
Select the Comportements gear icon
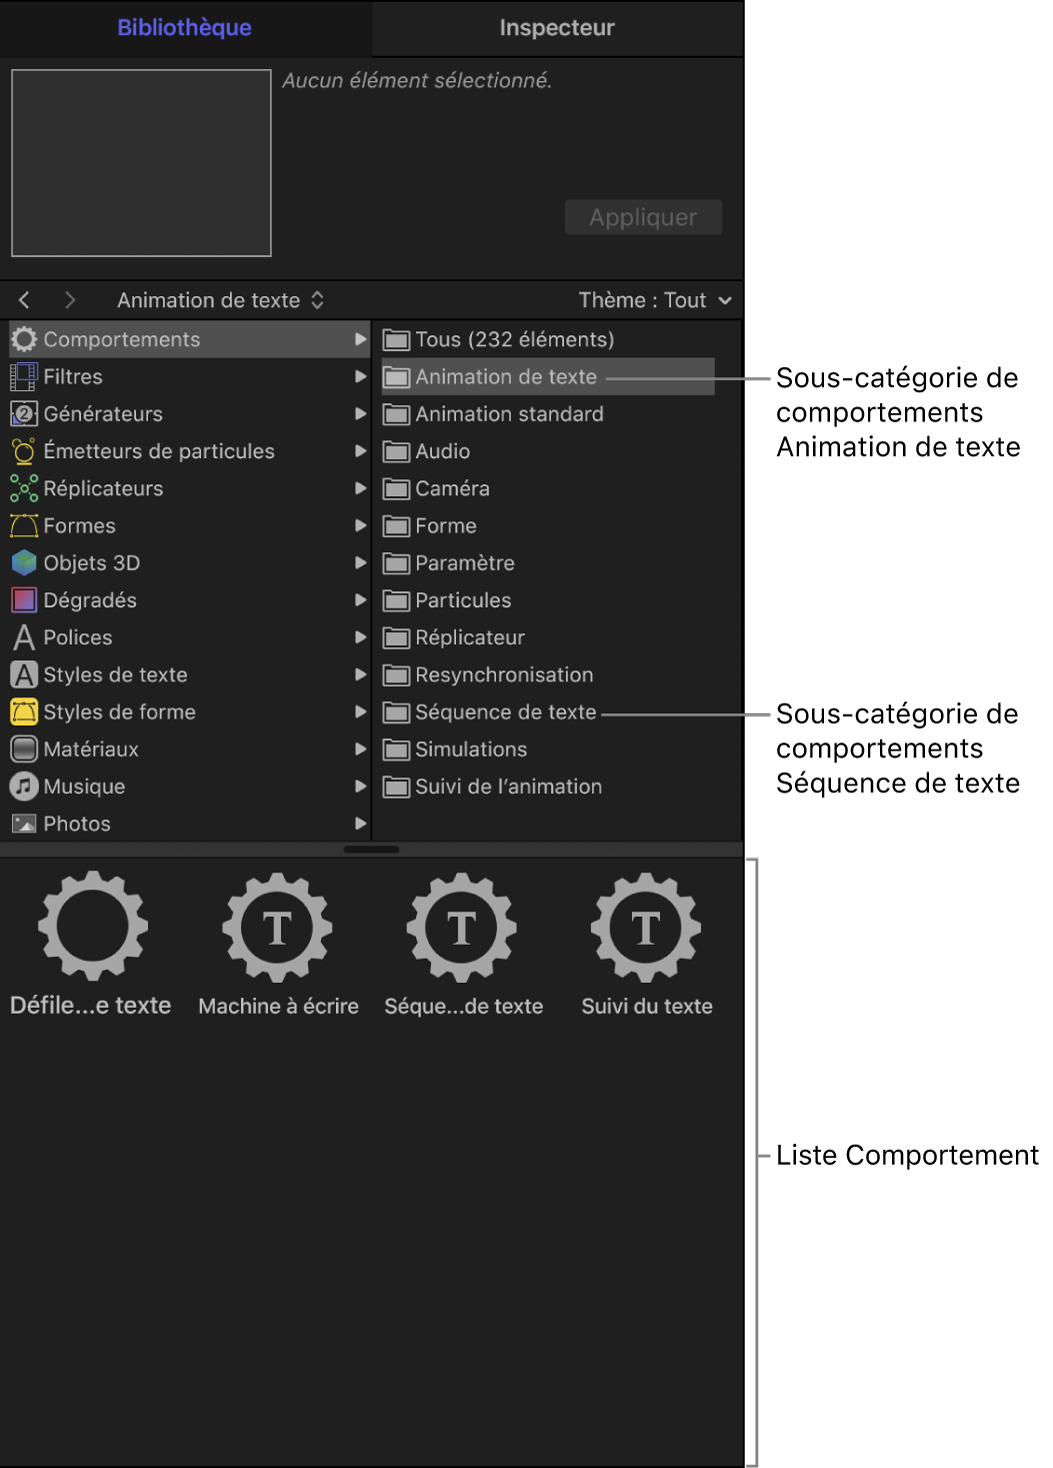tap(24, 340)
